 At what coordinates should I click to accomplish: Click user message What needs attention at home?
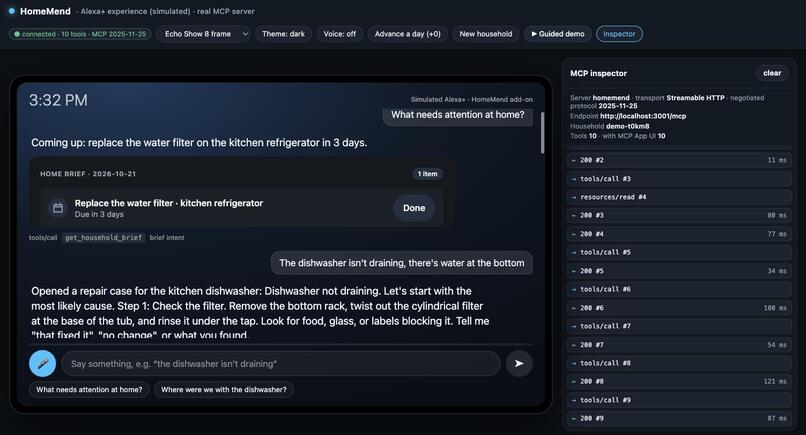(457, 115)
